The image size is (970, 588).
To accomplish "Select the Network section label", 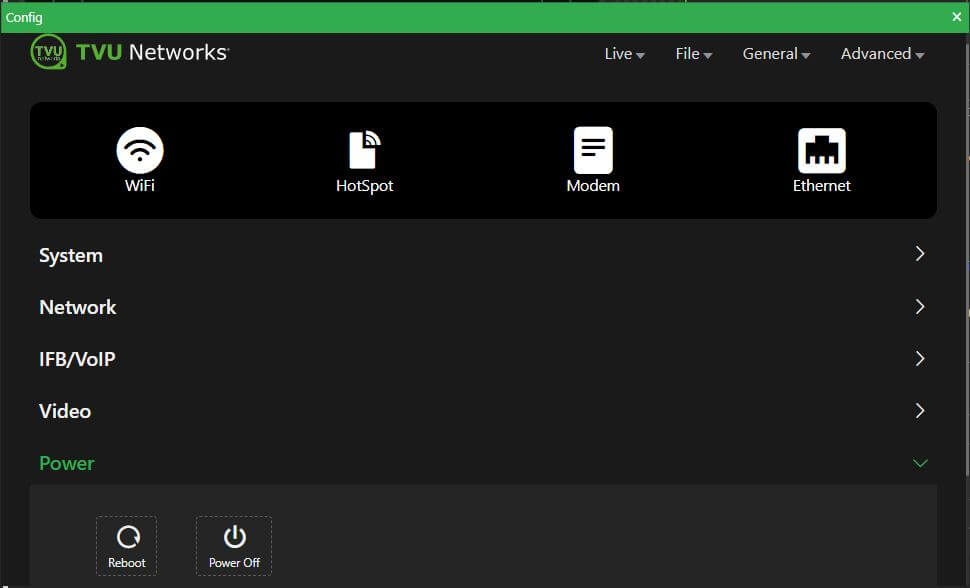I will pyautogui.click(x=77, y=307).
